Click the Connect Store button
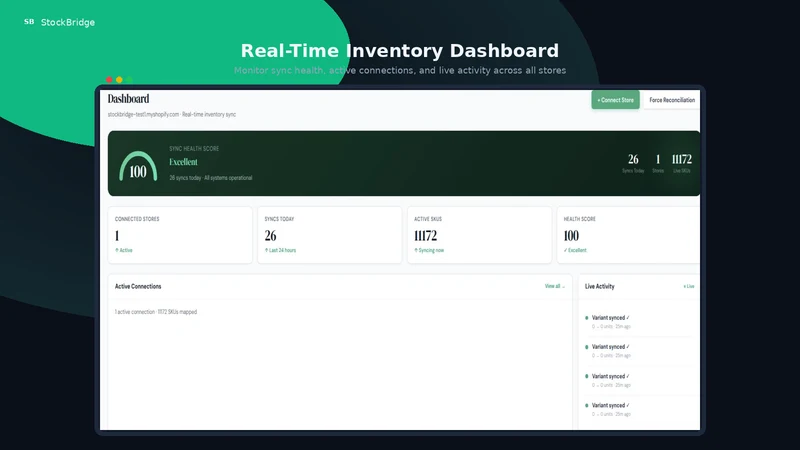Screen dimensions: 800x450 click(615, 100)
